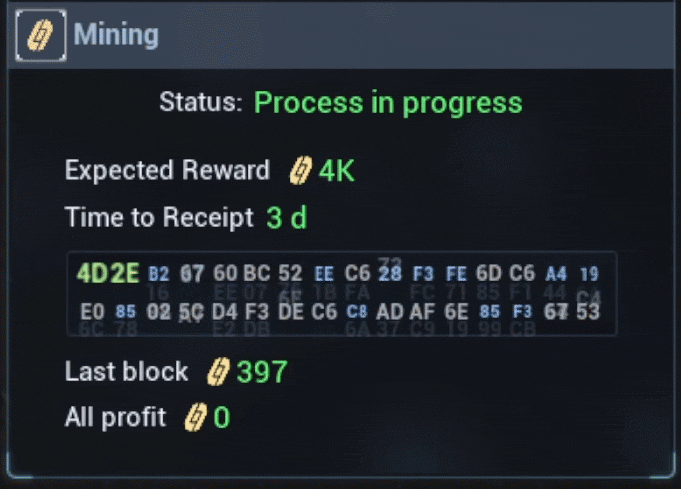Click the Mining panel header coin icon
The width and height of the screenshot is (681, 489).
tap(40, 35)
